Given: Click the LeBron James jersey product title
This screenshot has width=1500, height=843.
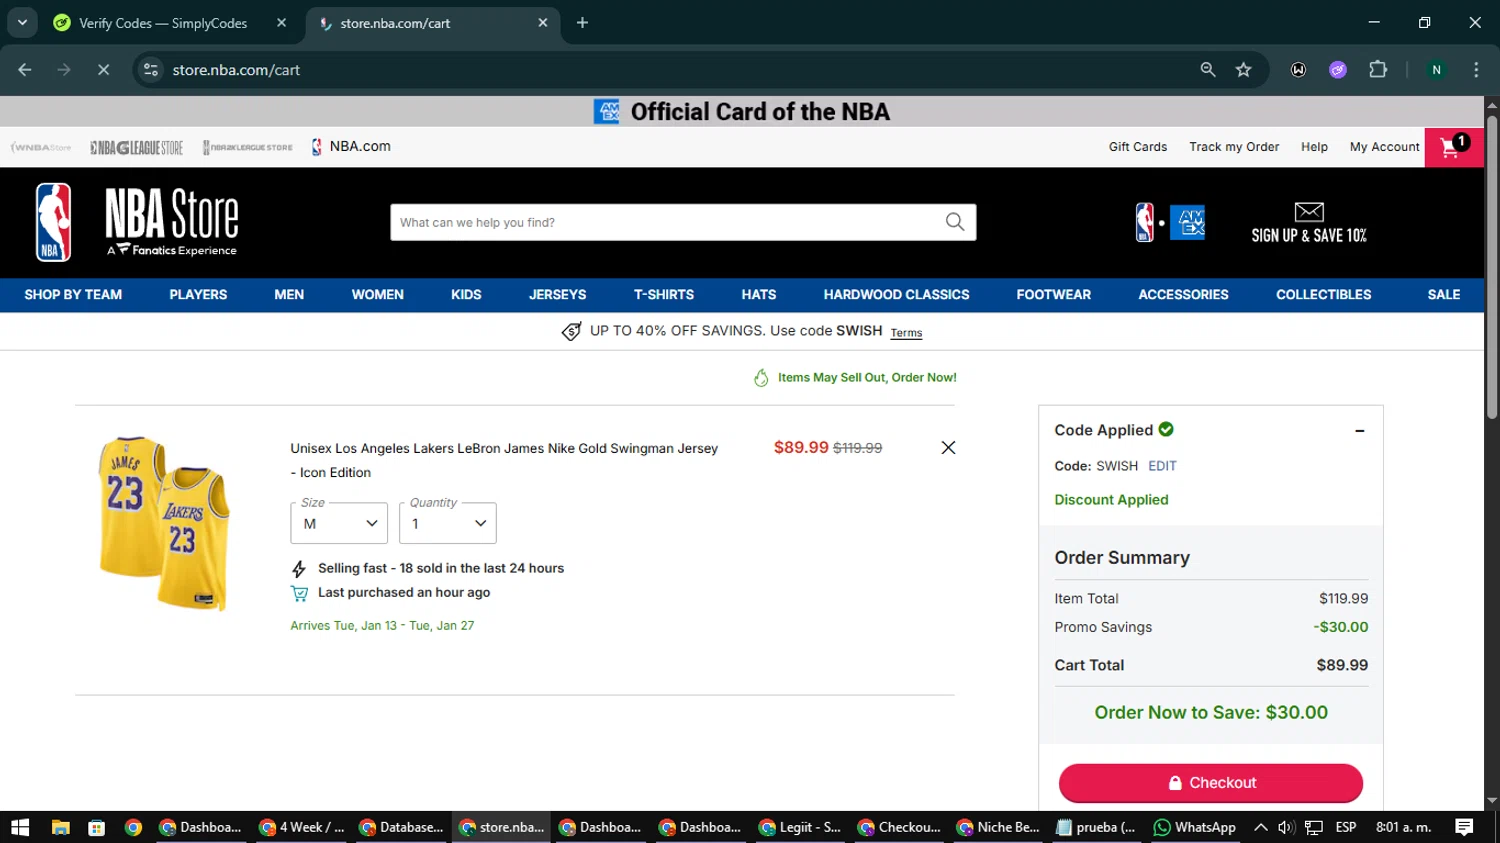Looking at the screenshot, I should click(x=504, y=460).
